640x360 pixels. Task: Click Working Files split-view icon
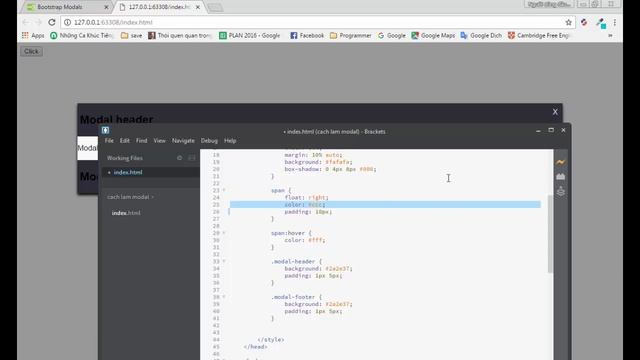point(191,158)
